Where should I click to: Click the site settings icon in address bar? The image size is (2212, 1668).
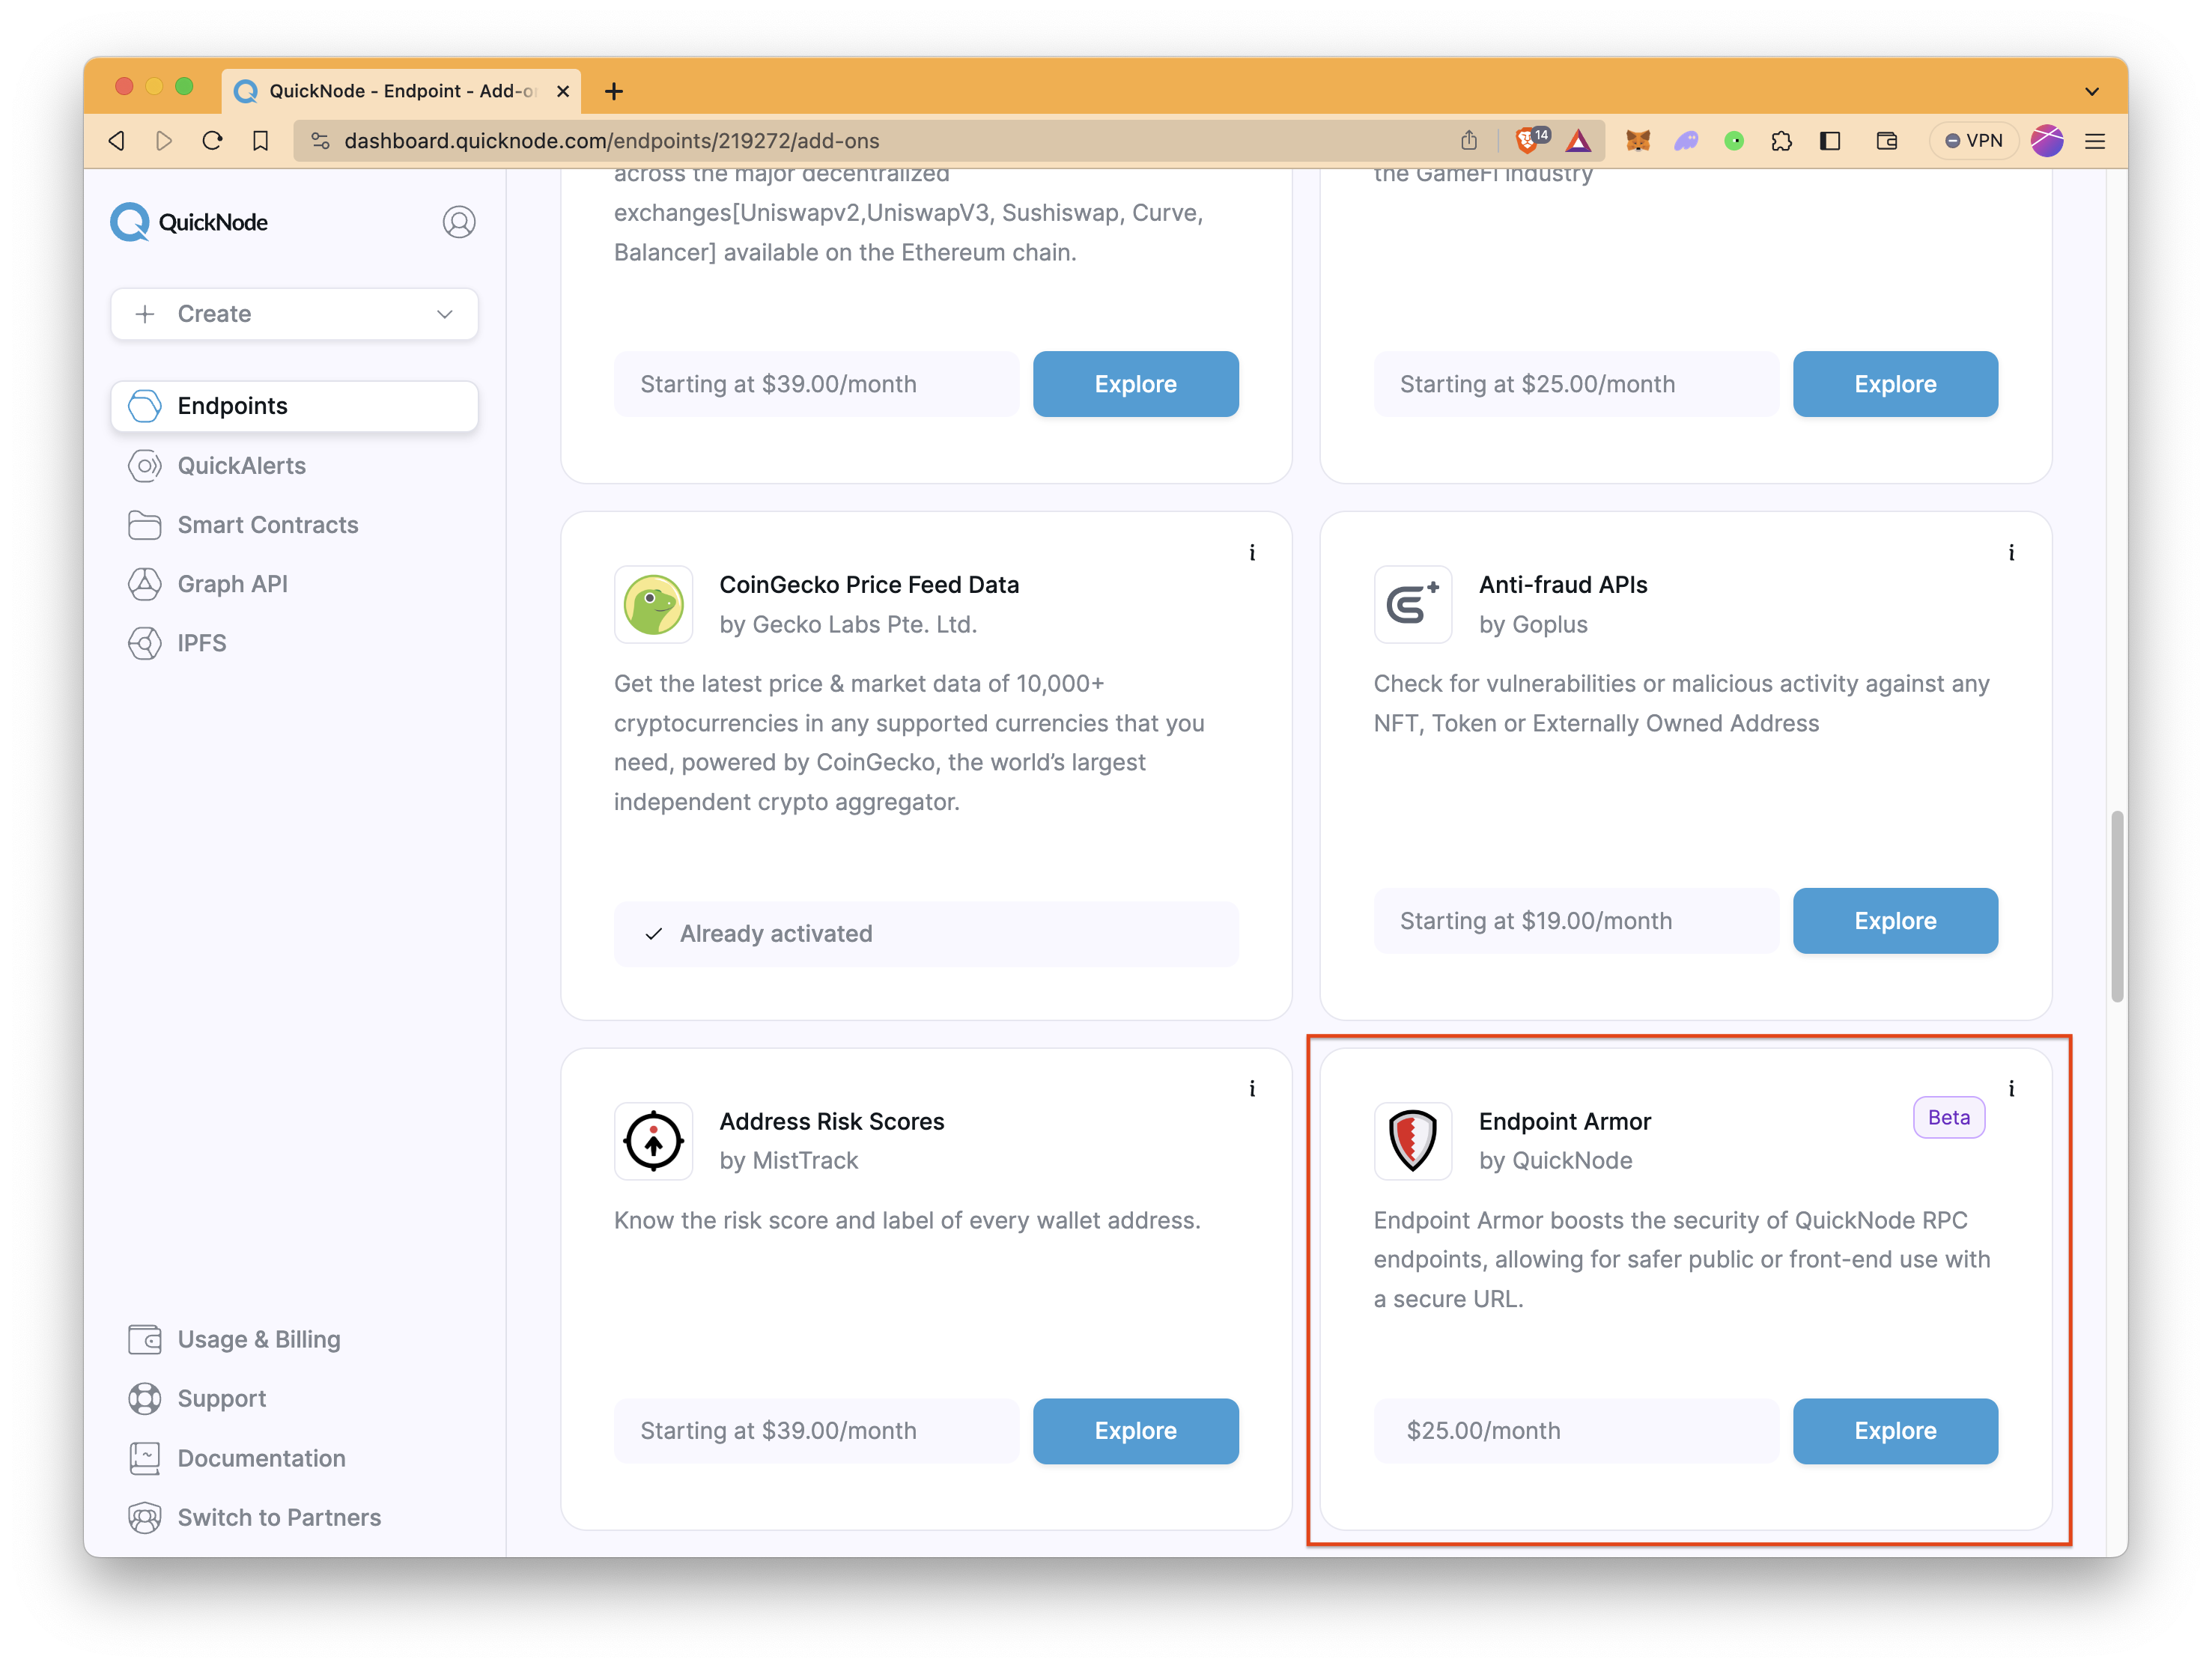click(x=320, y=141)
